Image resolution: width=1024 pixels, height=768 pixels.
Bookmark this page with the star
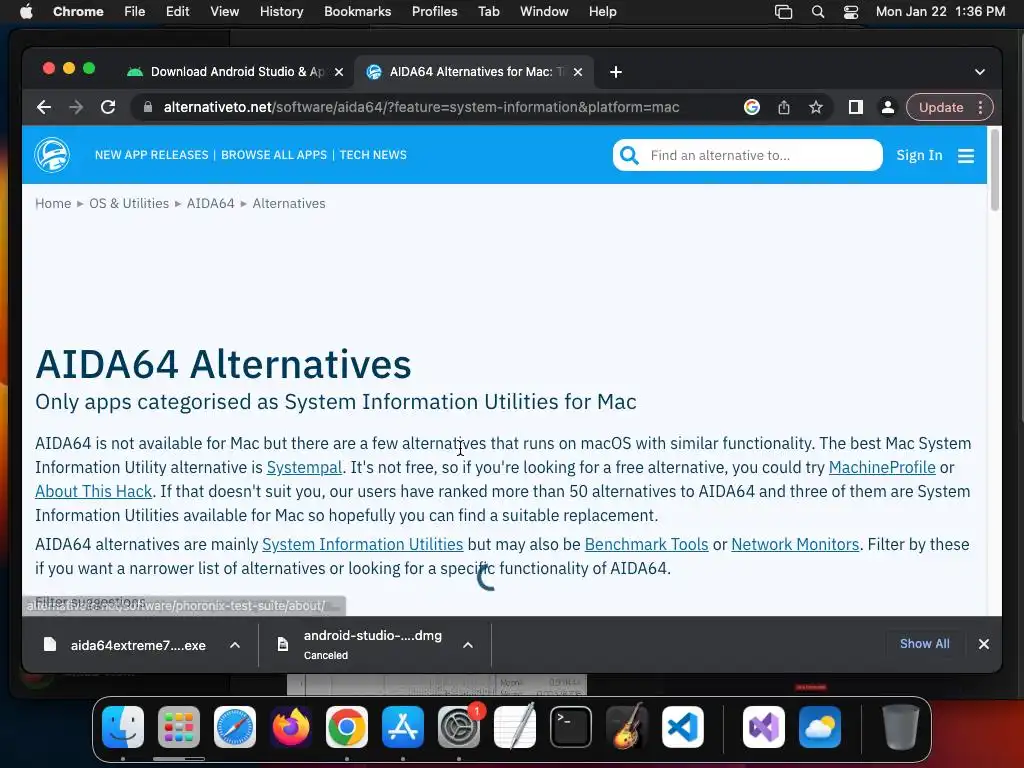click(x=816, y=107)
